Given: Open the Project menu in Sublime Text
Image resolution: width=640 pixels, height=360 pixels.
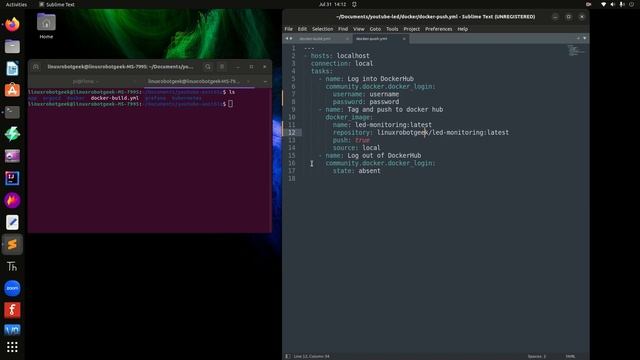Looking at the screenshot, I should point(411,29).
